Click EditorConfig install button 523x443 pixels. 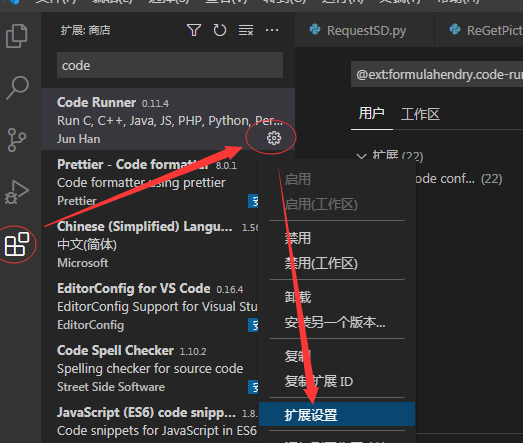pyautogui.click(x=253, y=325)
